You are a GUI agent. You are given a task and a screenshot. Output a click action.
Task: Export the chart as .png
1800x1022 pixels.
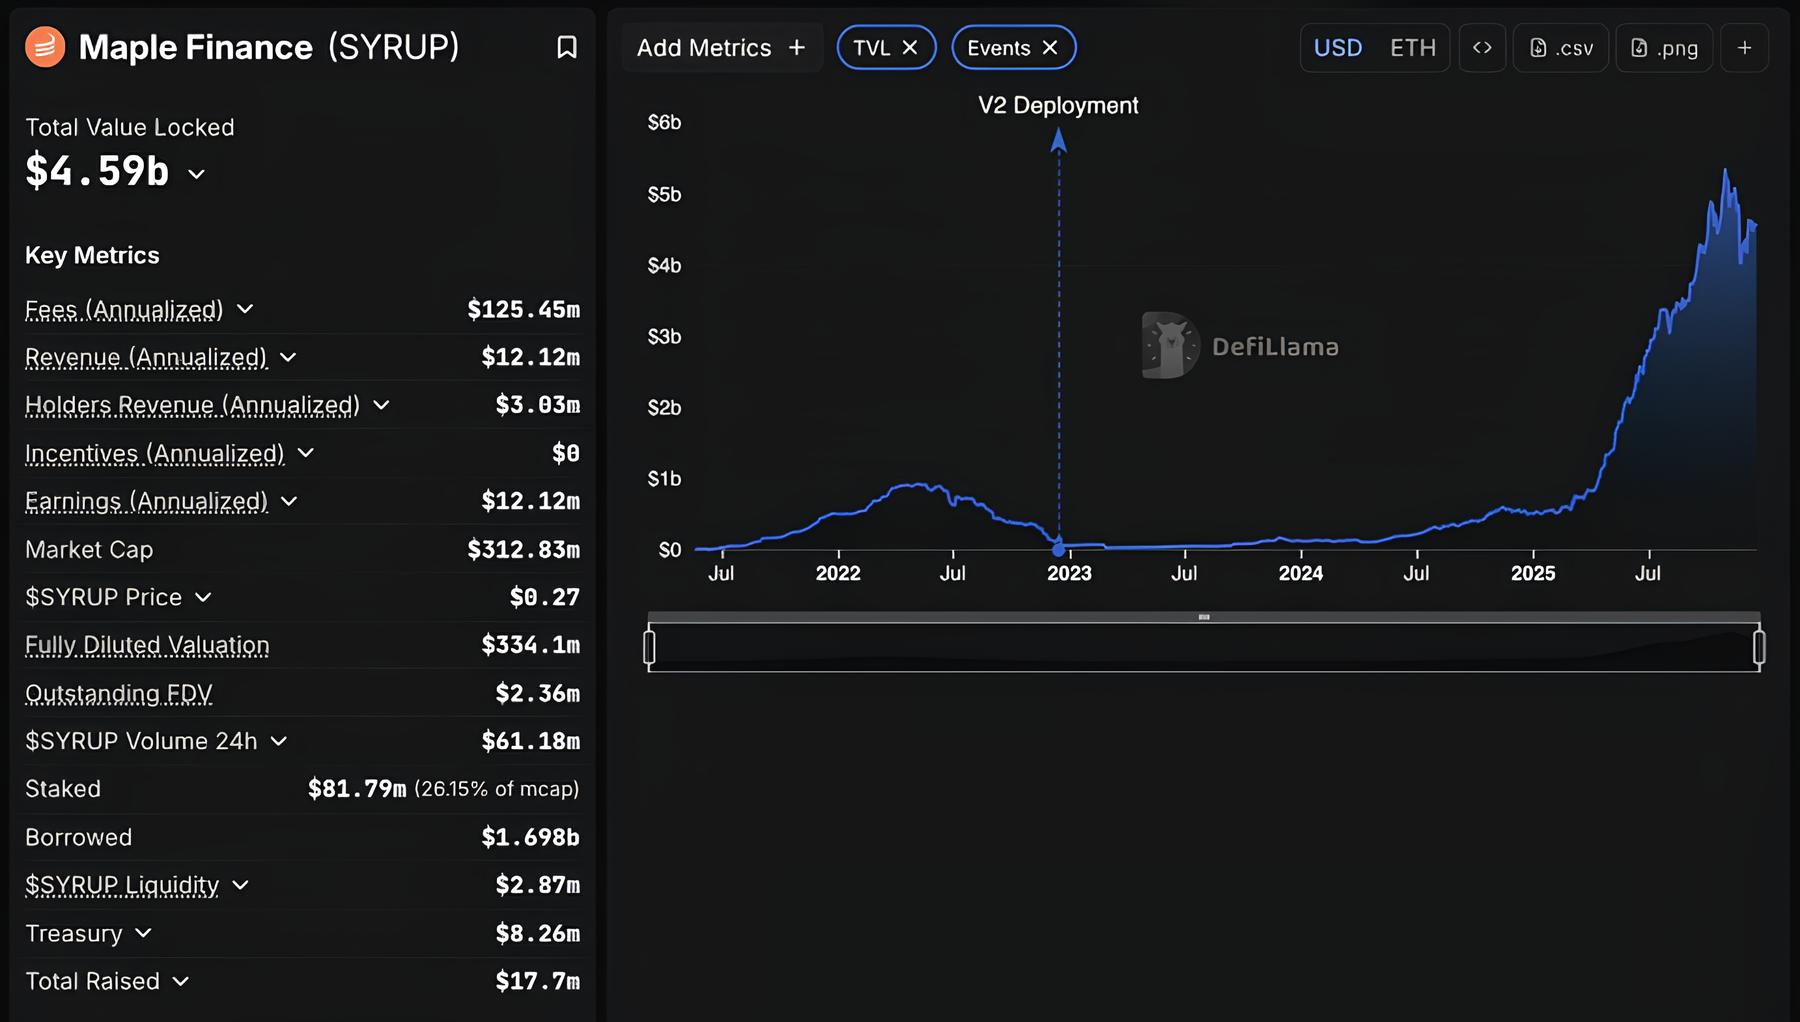(1664, 48)
